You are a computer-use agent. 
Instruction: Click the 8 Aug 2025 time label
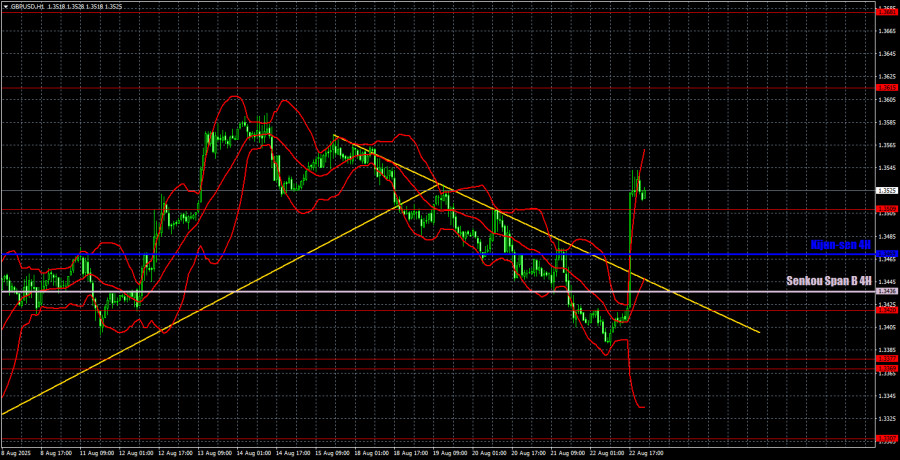tap(15, 454)
